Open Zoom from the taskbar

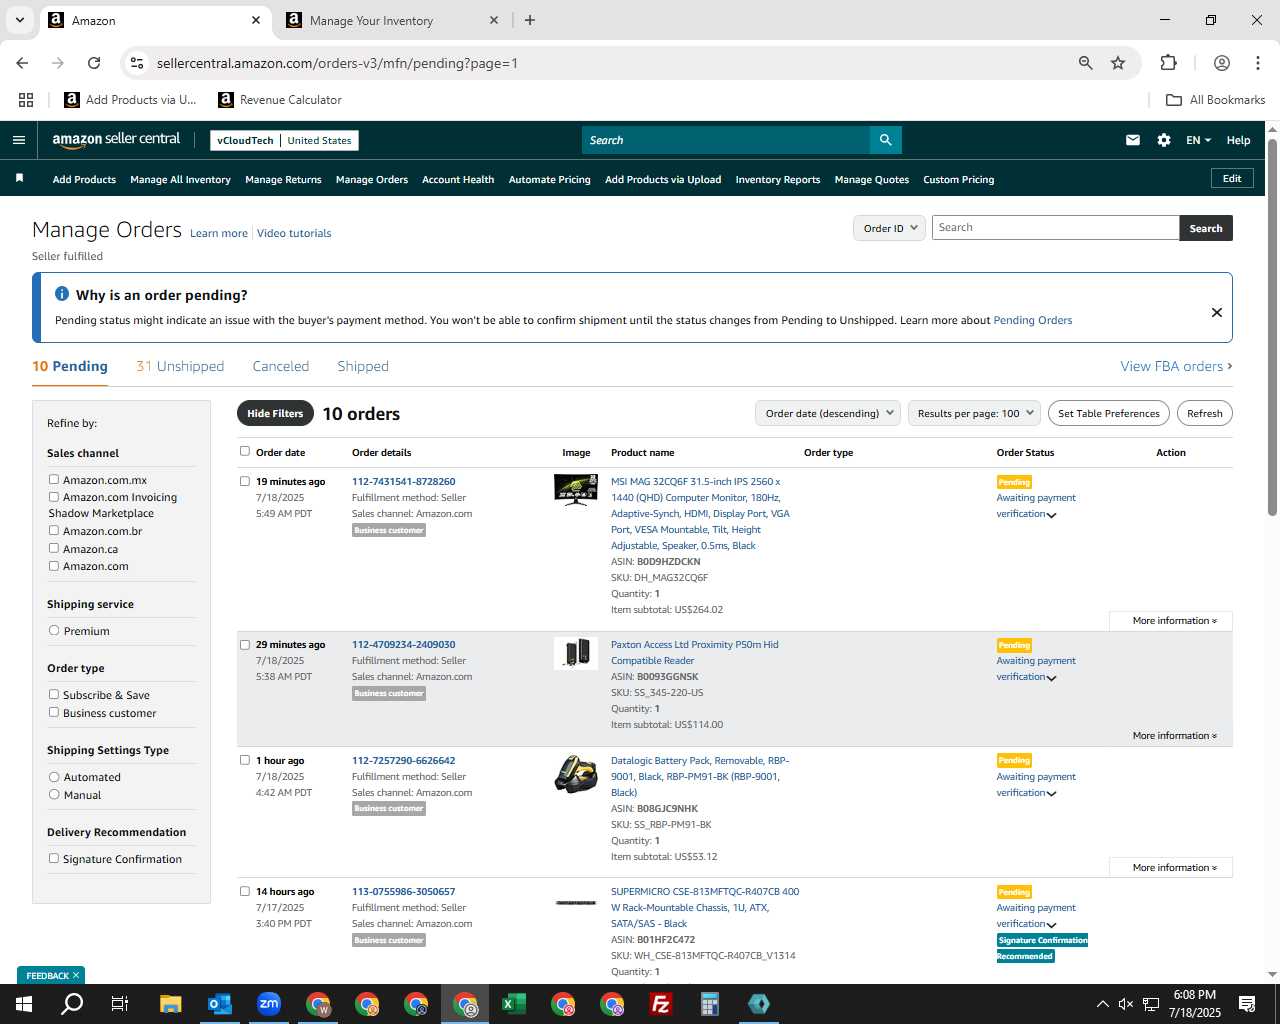point(269,1004)
